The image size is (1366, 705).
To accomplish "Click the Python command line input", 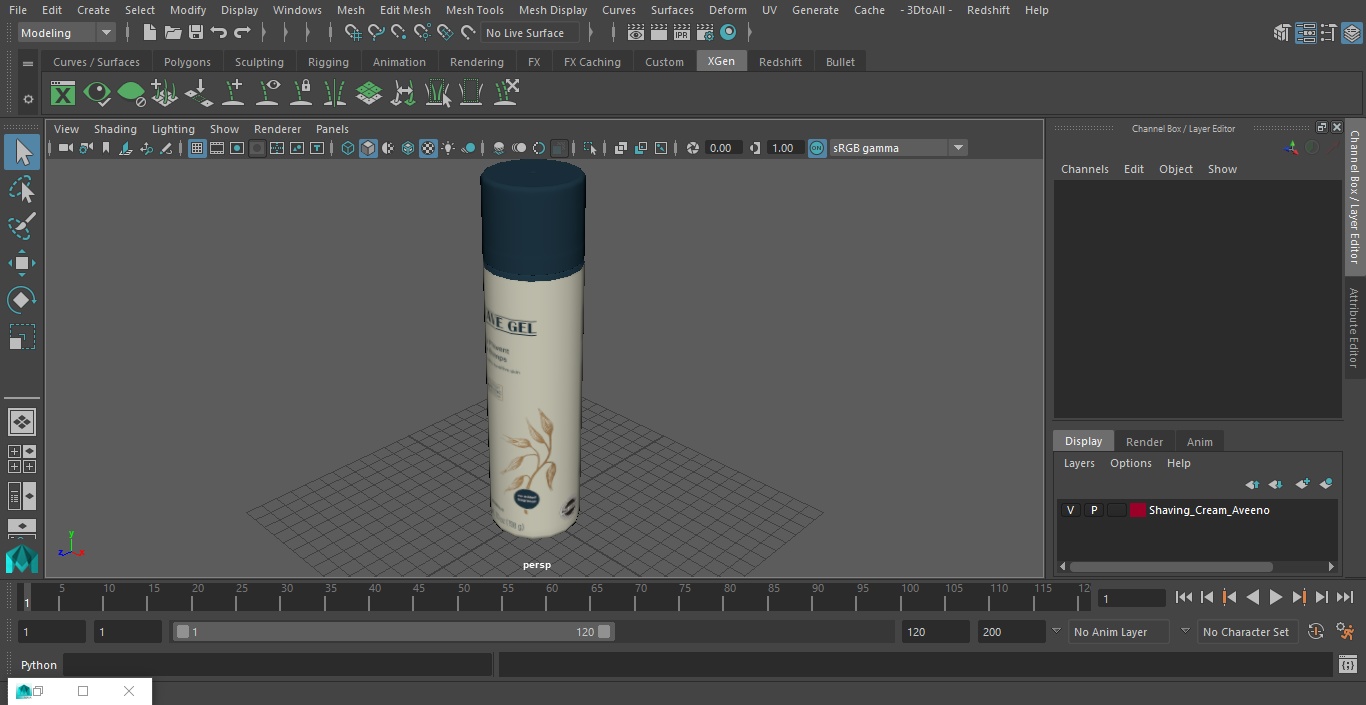I will tap(277, 665).
